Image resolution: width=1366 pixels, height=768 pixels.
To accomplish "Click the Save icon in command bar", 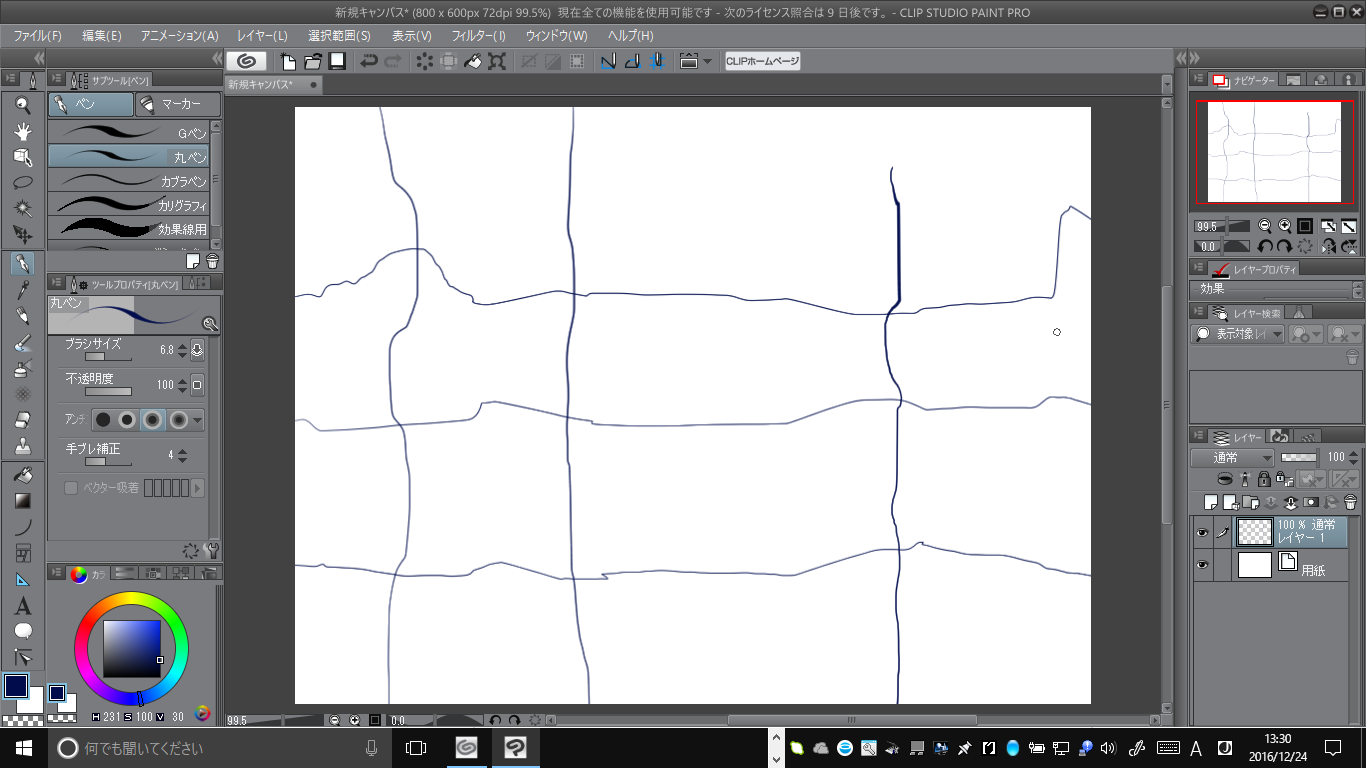I will tap(337, 61).
